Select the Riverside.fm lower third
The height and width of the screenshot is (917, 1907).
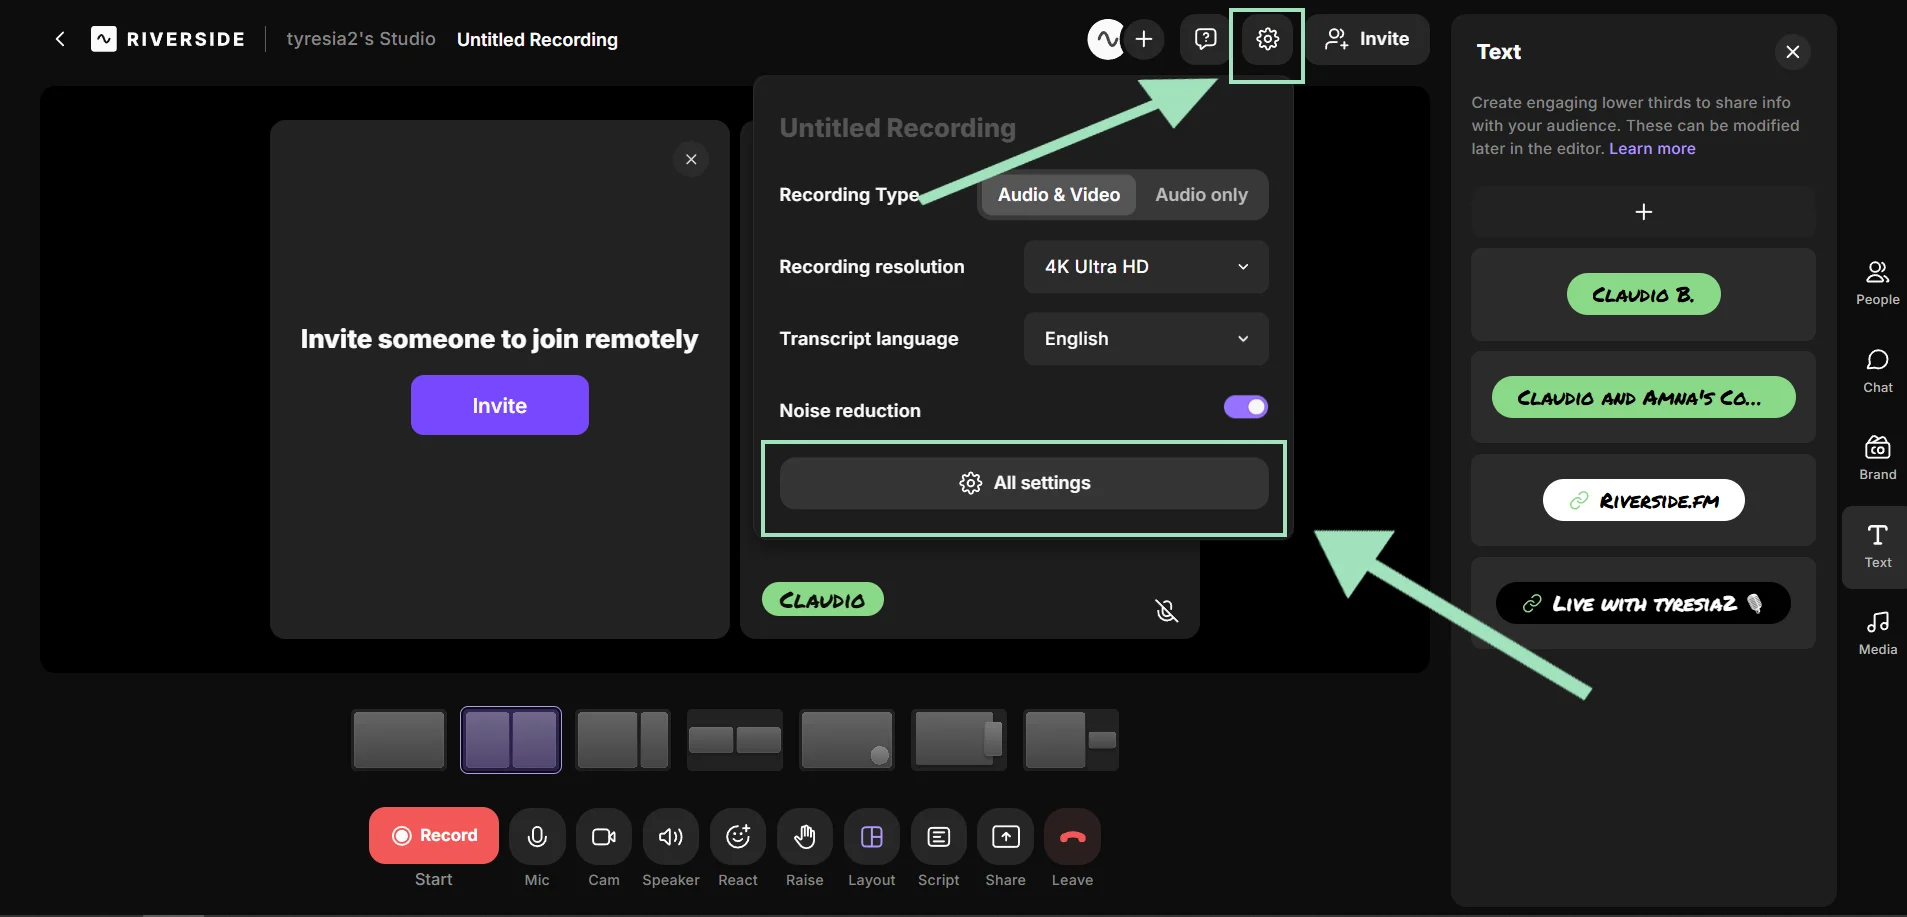point(1643,500)
